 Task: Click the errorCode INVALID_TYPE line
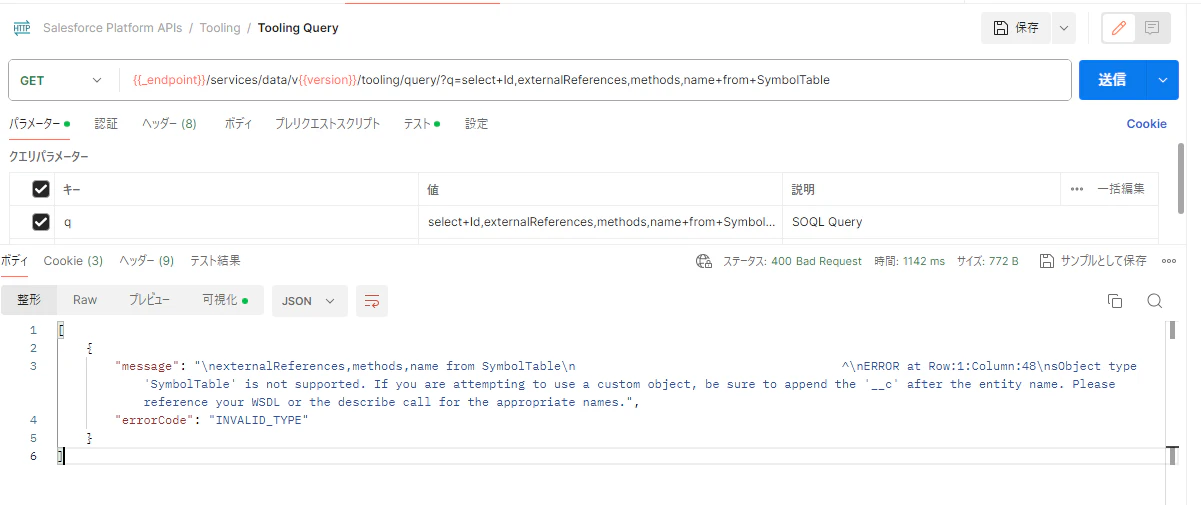(212, 420)
